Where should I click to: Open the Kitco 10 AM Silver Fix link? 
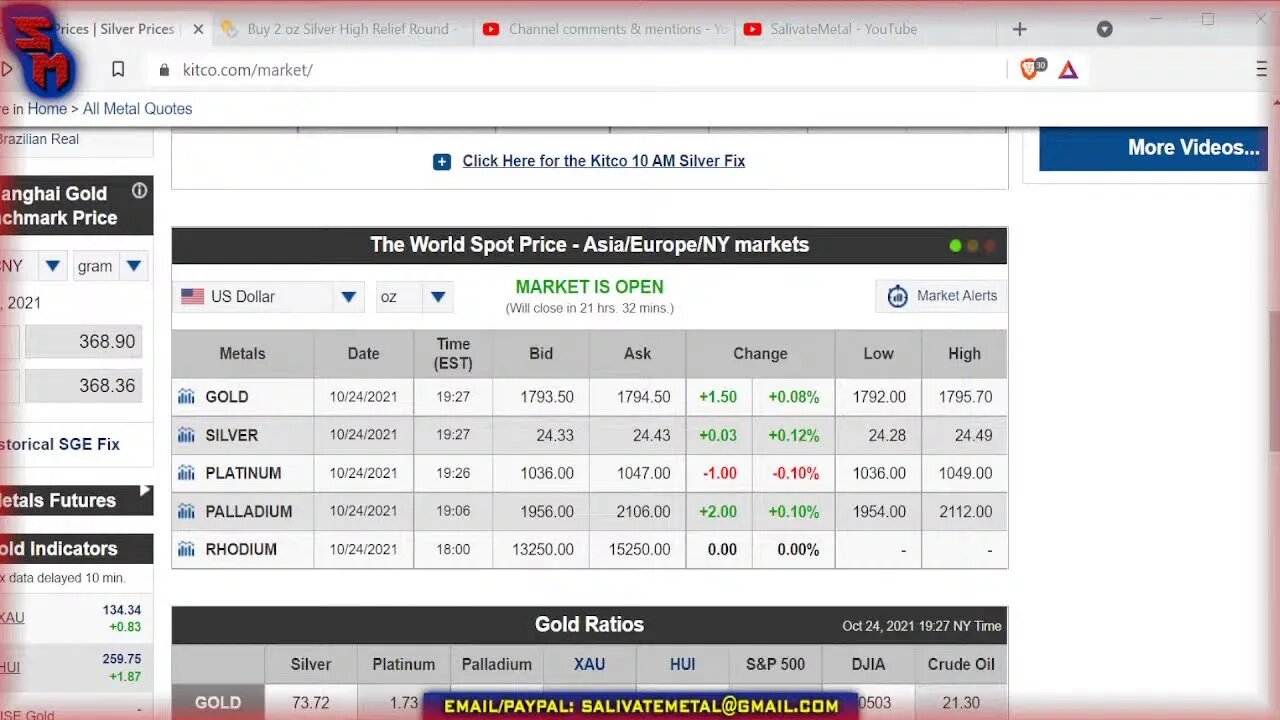coord(603,161)
